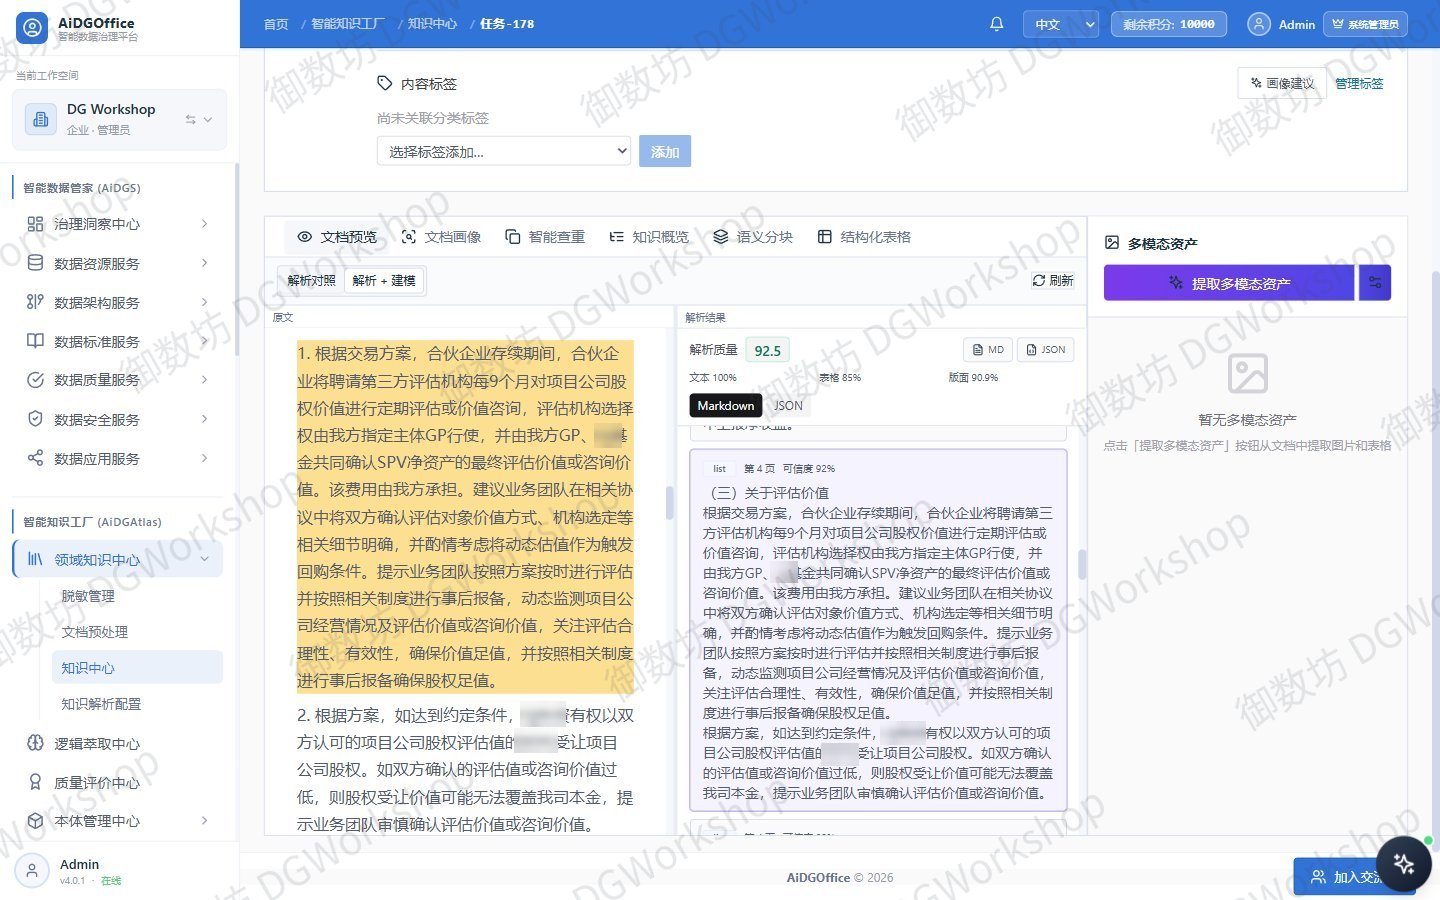
Task: Open 治理洞察中心 in the sidebar
Action: [118, 224]
